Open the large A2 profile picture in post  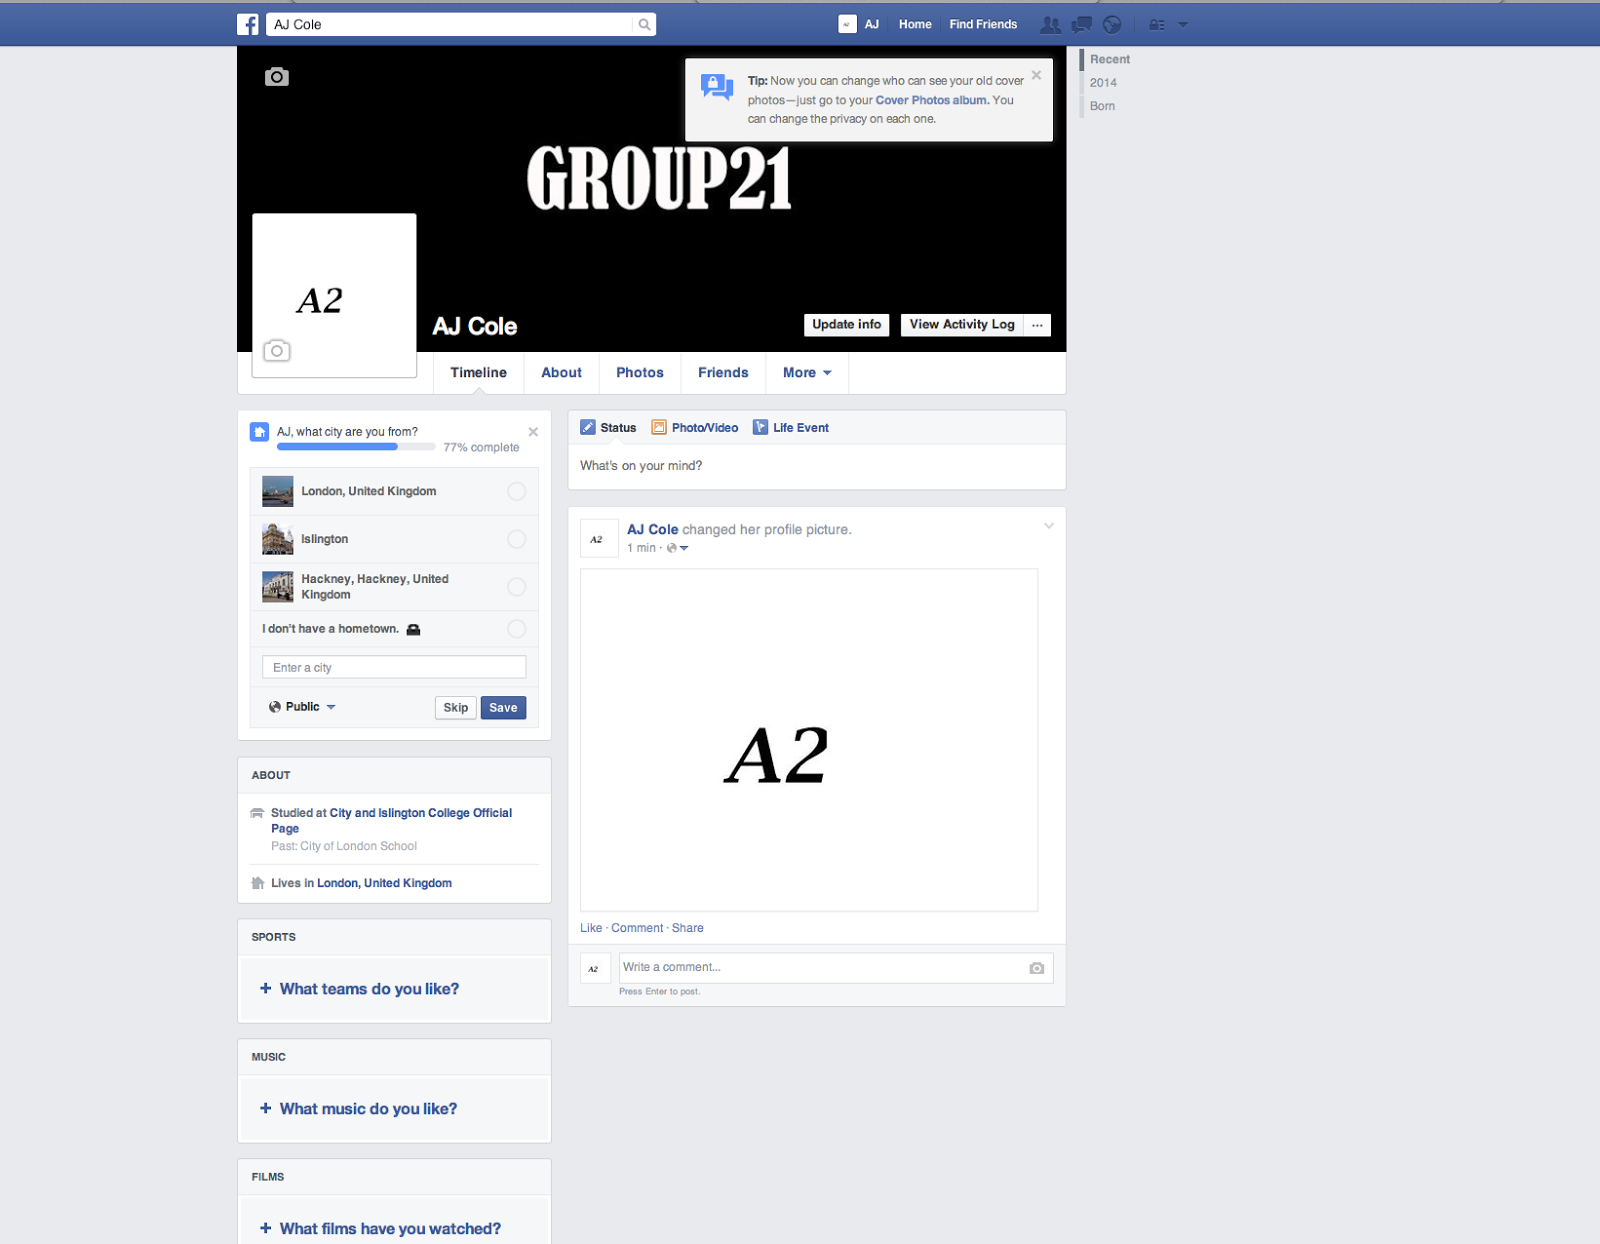pos(809,740)
